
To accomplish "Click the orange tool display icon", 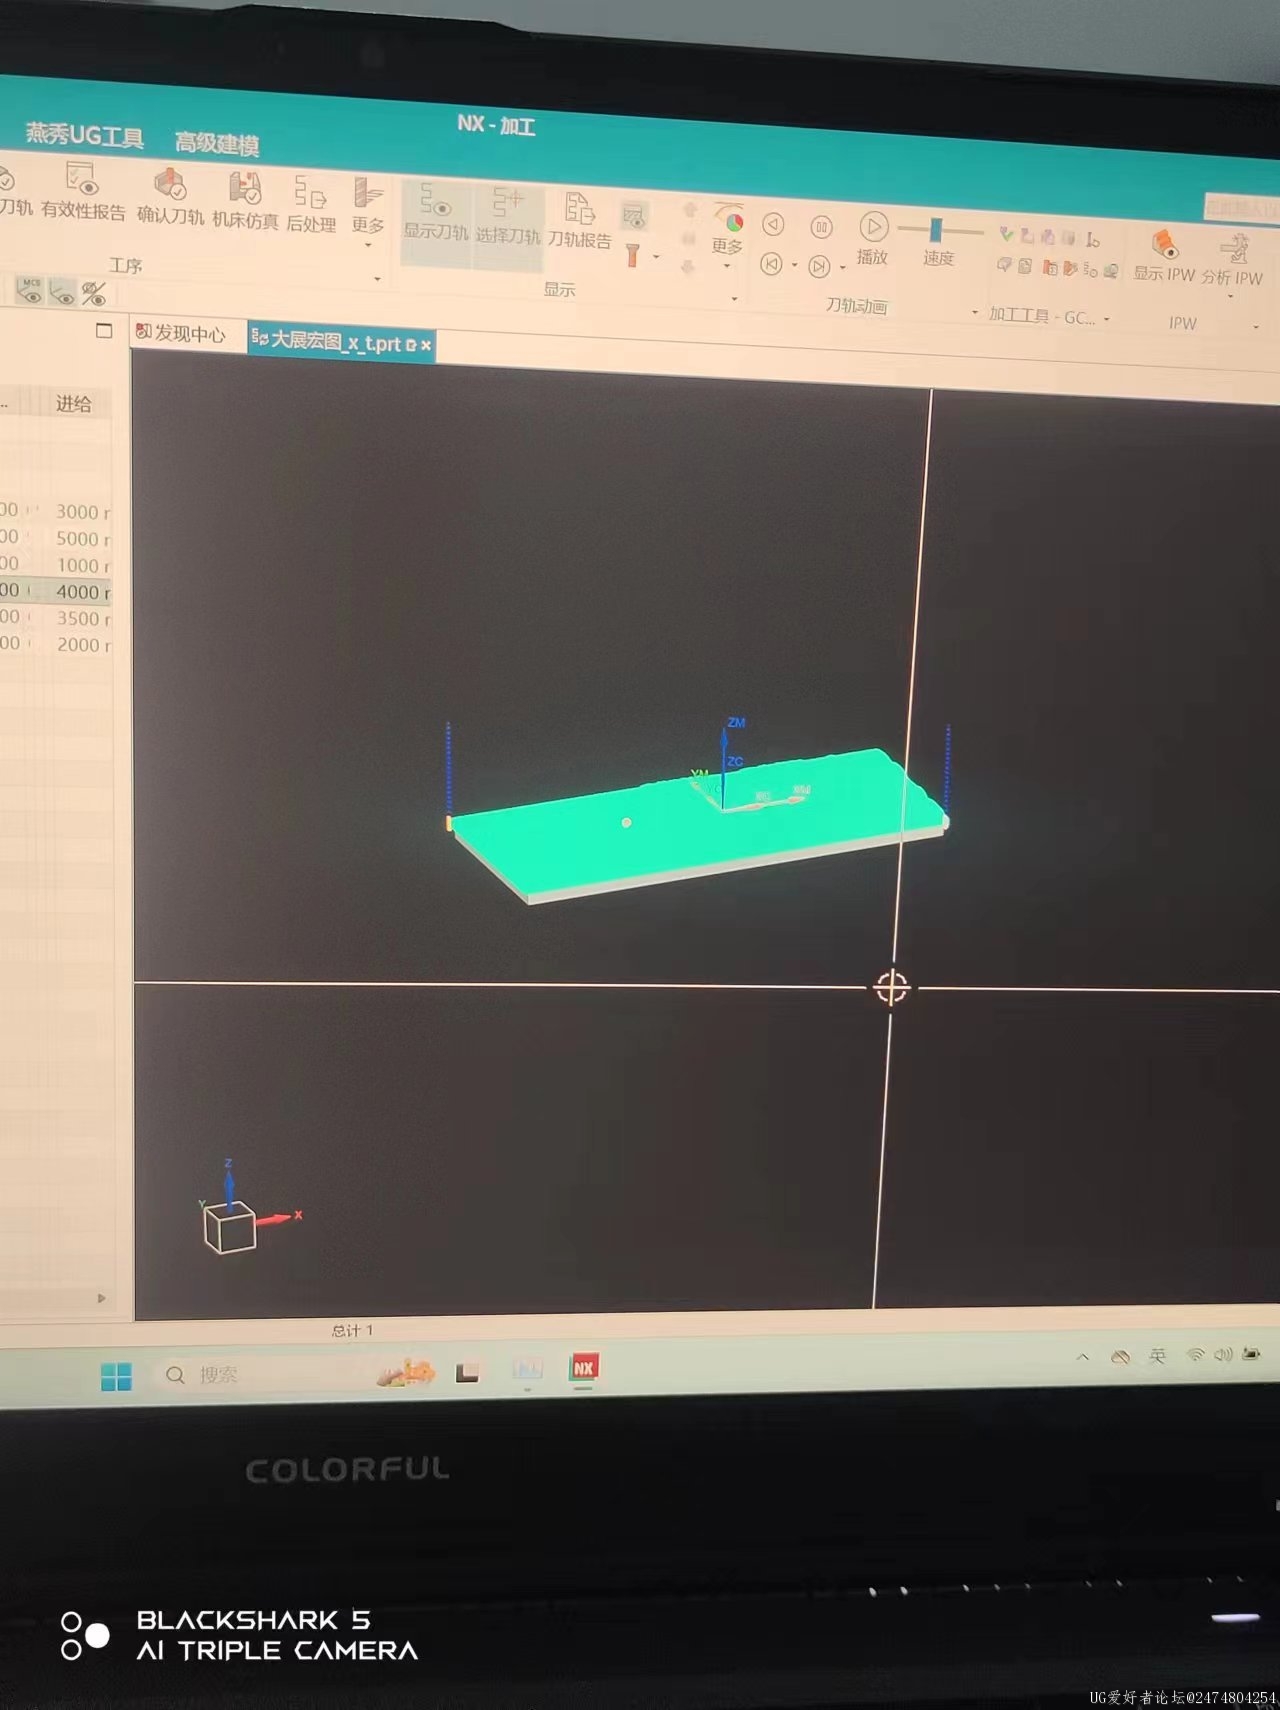I will (x=632, y=255).
